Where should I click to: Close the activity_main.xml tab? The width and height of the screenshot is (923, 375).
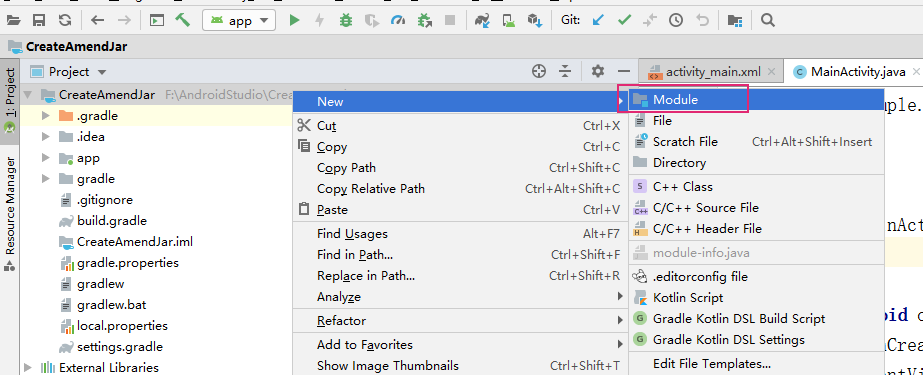(x=772, y=72)
